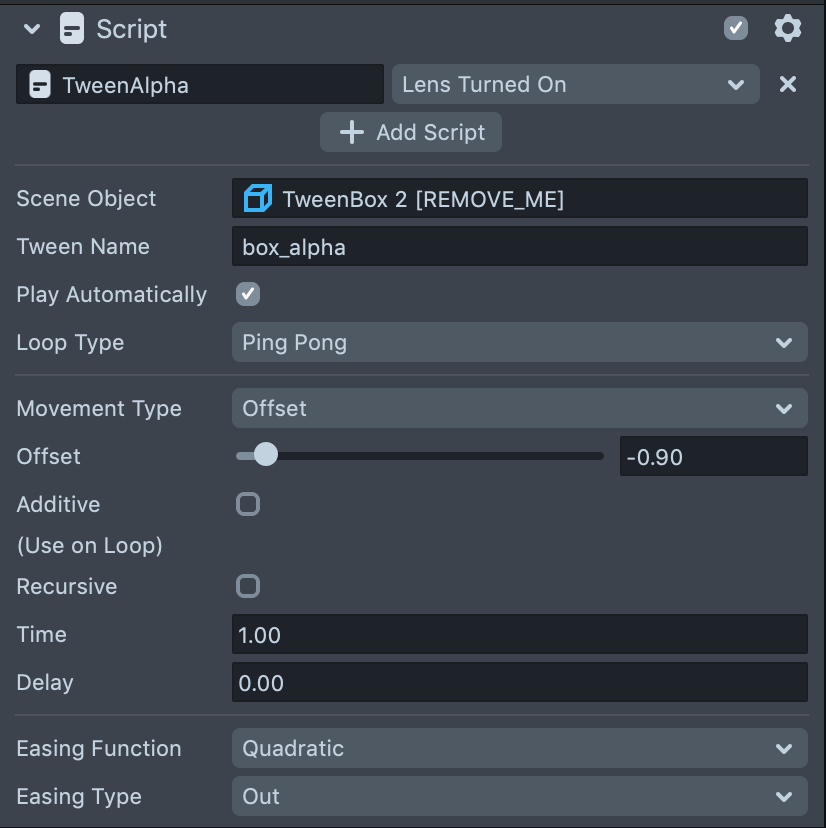Uncheck Play Automatically
Viewport: 826px width, 828px height.
click(x=248, y=294)
